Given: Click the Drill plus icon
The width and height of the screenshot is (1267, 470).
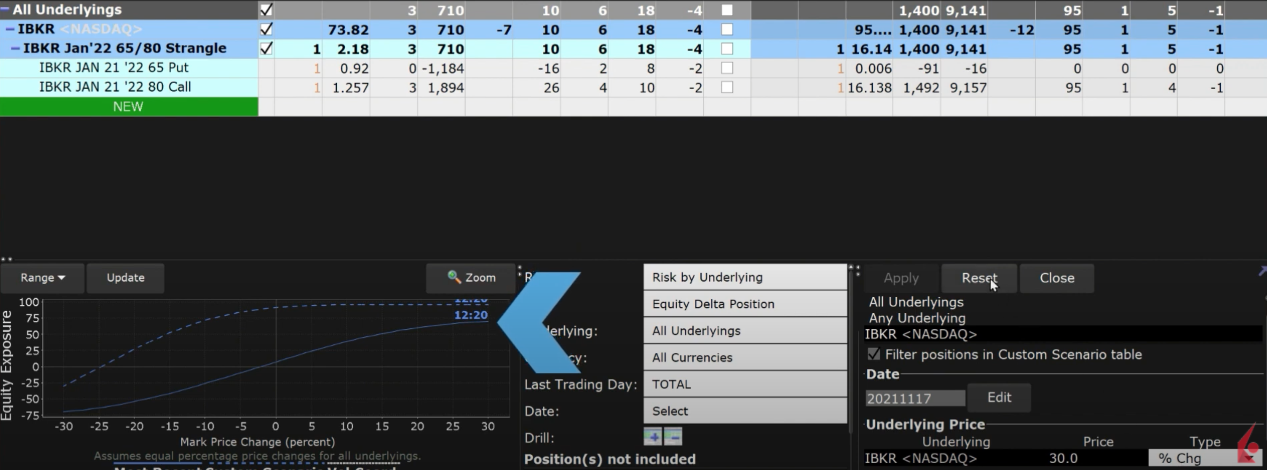Looking at the screenshot, I should pos(652,437).
